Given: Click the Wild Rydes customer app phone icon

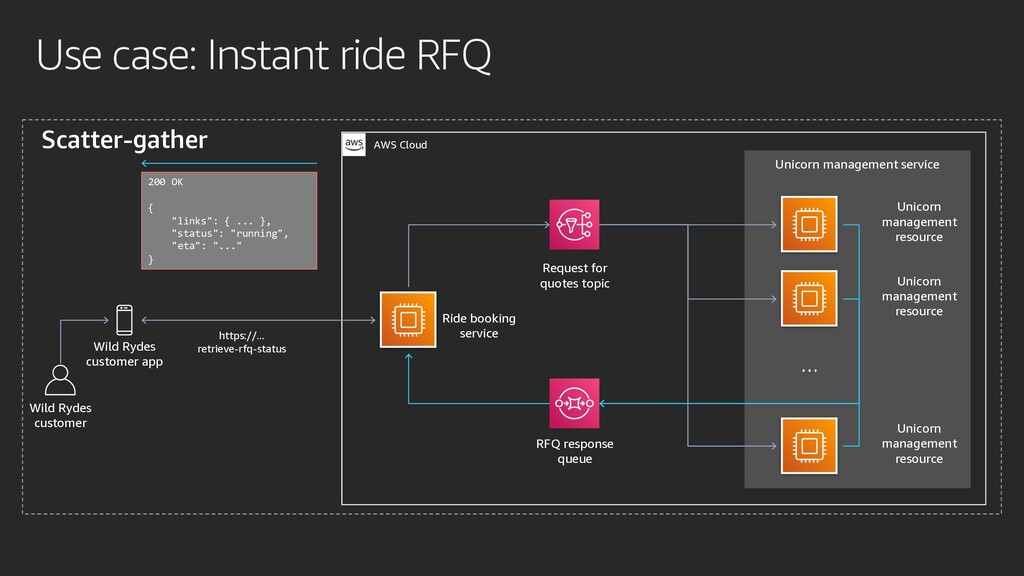Looking at the screenshot, I should pyautogui.click(x=124, y=320).
